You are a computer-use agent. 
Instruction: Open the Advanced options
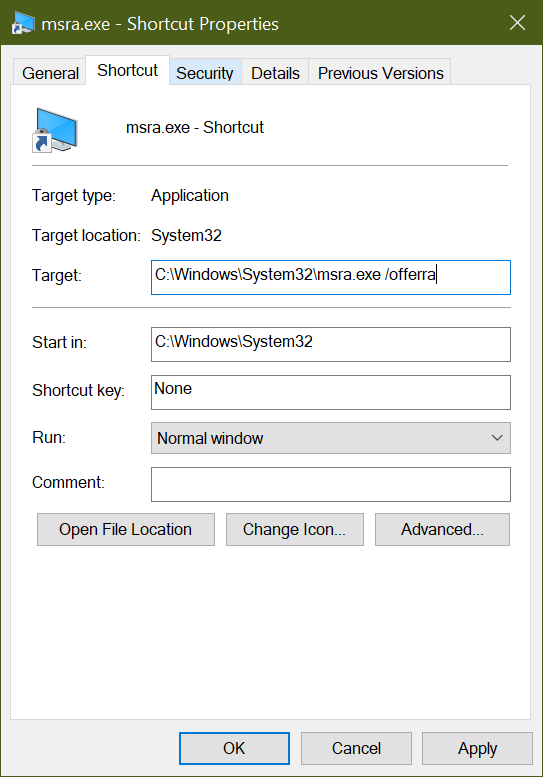442,529
